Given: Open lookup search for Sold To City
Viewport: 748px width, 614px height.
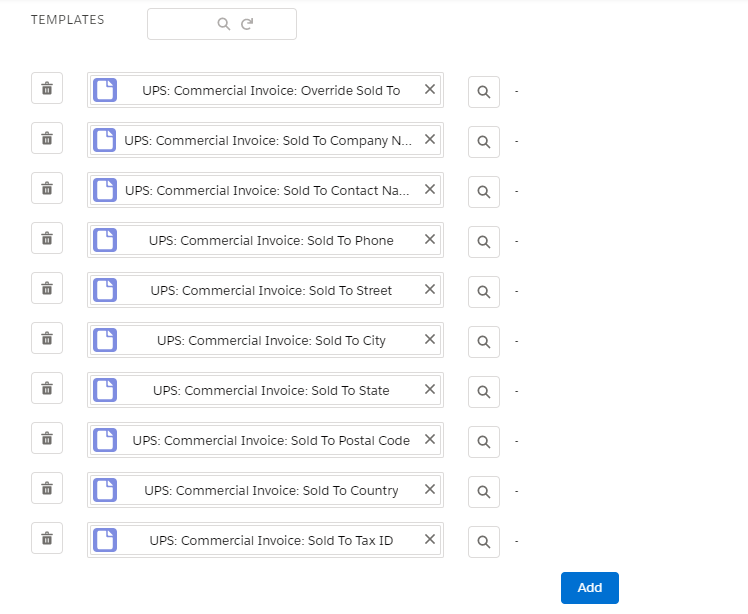Looking at the screenshot, I should [x=484, y=342].
